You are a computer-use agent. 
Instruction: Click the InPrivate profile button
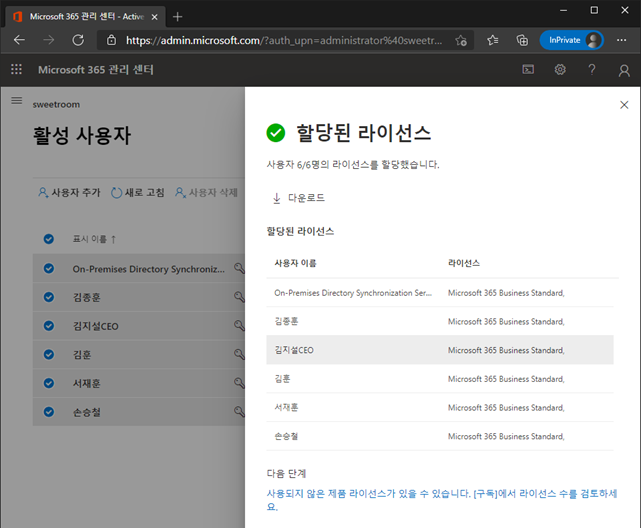point(572,40)
